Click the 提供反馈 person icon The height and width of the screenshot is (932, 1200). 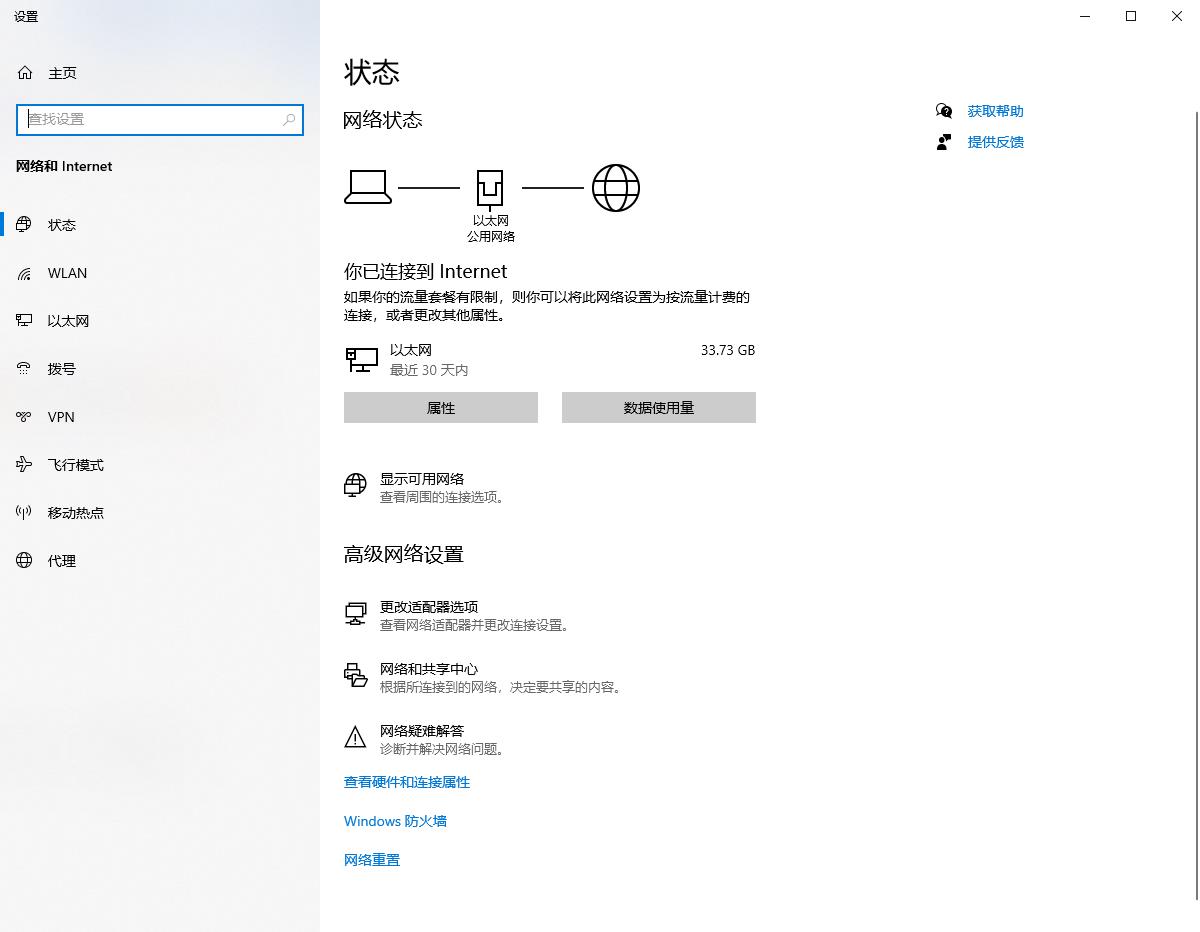(x=944, y=142)
